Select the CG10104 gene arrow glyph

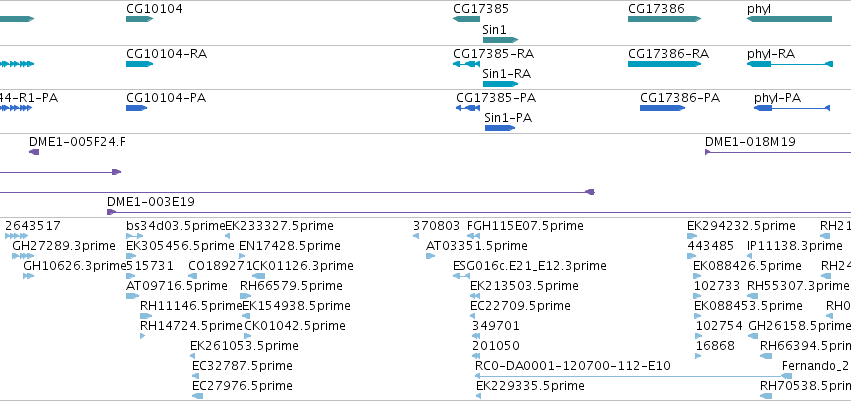pyautogui.click(x=139, y=19)
